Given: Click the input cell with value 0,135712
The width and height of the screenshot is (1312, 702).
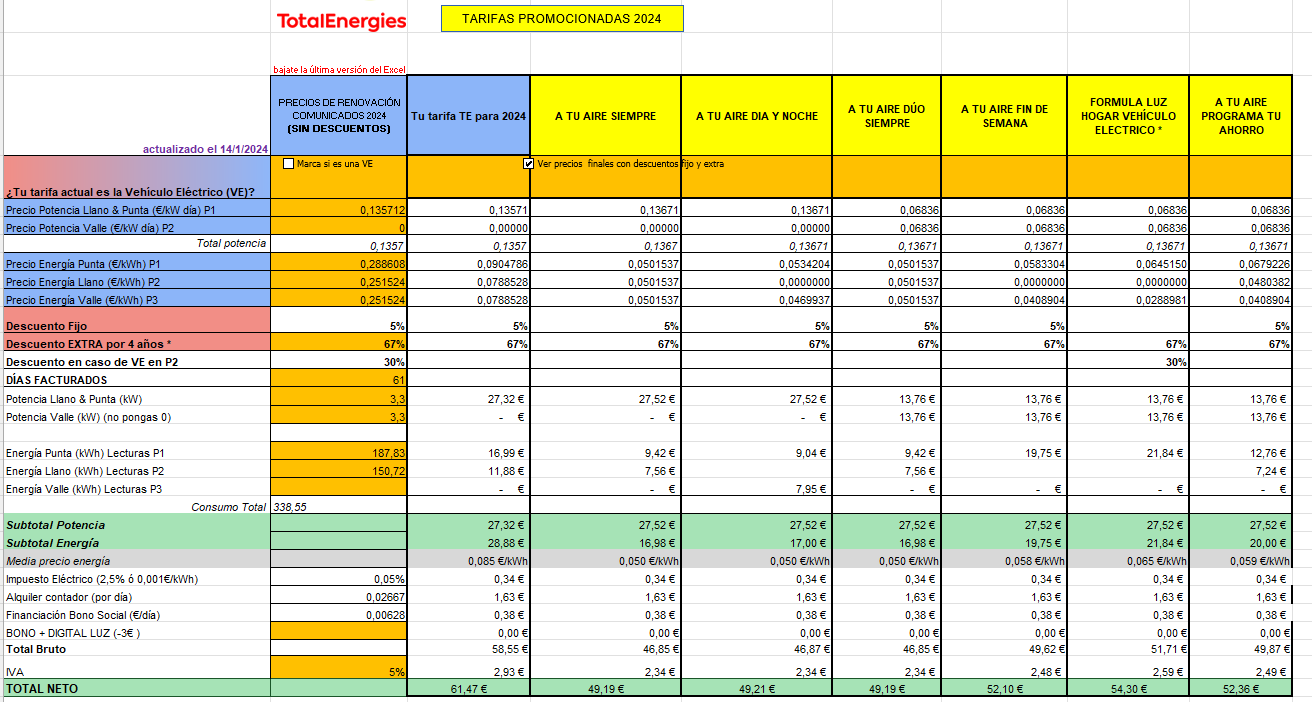Looking at the screenshot, I should [x=339, y=210].
